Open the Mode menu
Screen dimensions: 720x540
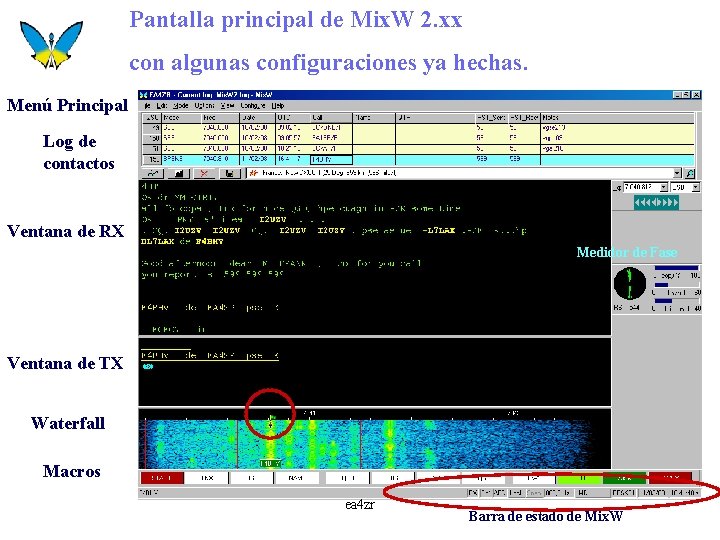tap(180, 106)
